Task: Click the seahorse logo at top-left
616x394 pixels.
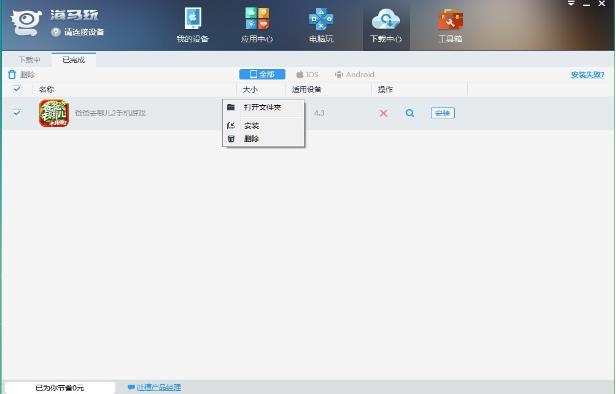Action: coord(26,23)
